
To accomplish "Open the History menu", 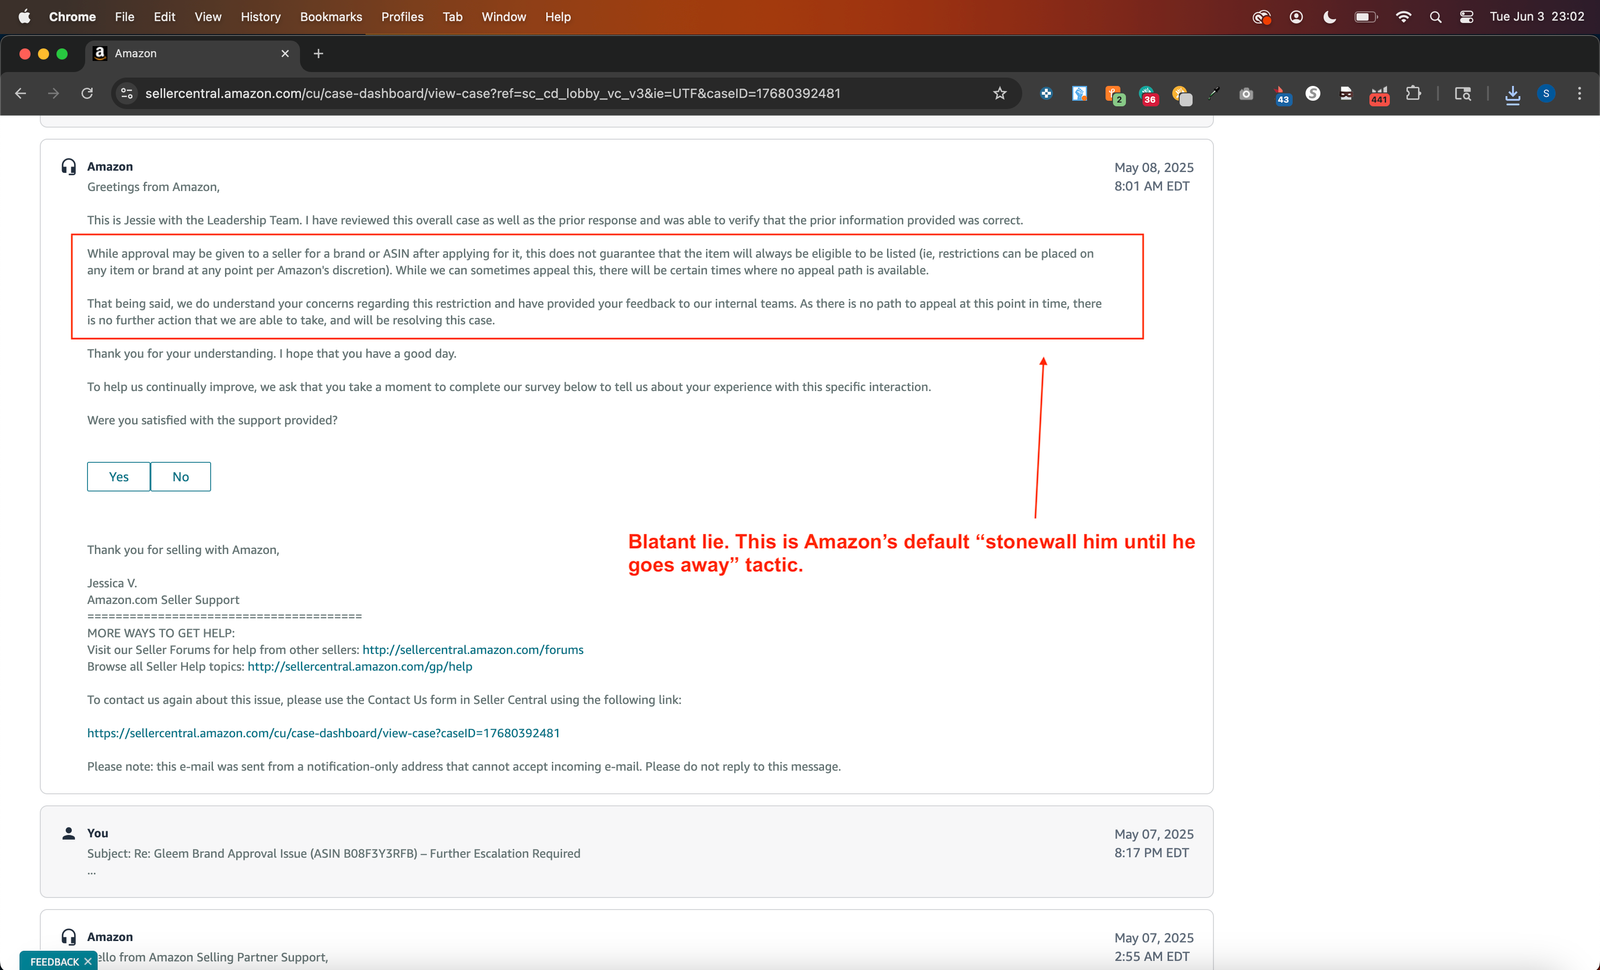I will 260,17.
